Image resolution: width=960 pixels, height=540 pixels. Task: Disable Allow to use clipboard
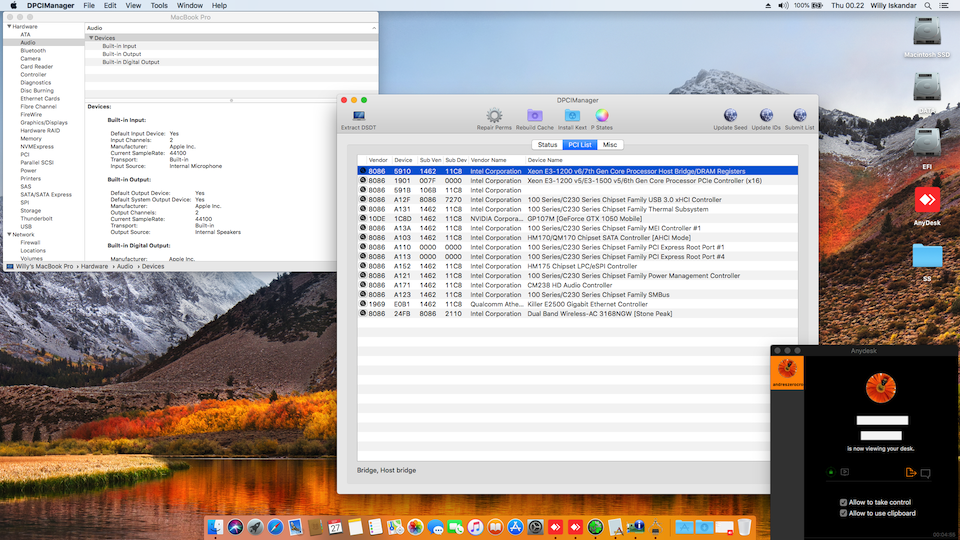click(x=842, y=513)
